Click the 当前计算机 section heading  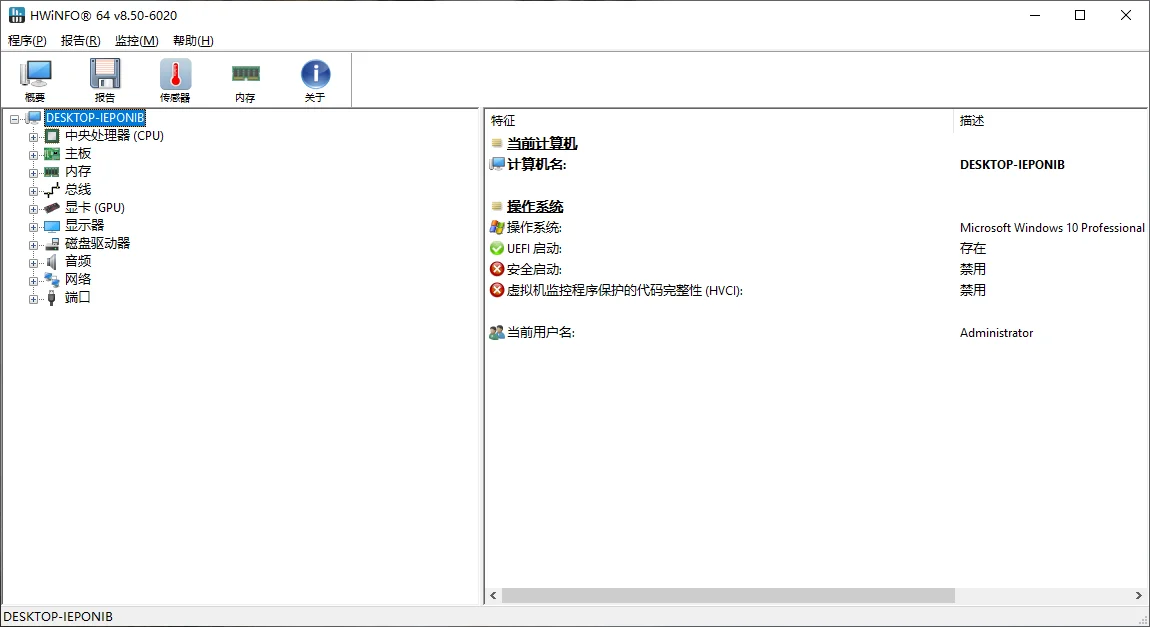542,143
